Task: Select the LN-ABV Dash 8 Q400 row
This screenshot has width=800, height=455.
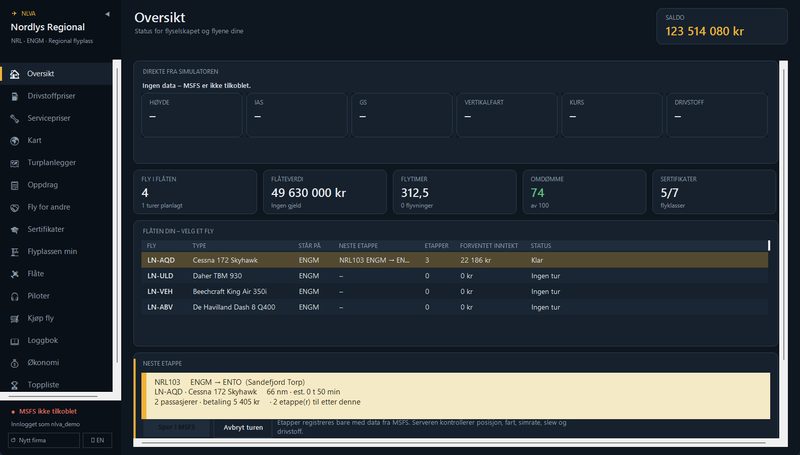Action: 455,307
